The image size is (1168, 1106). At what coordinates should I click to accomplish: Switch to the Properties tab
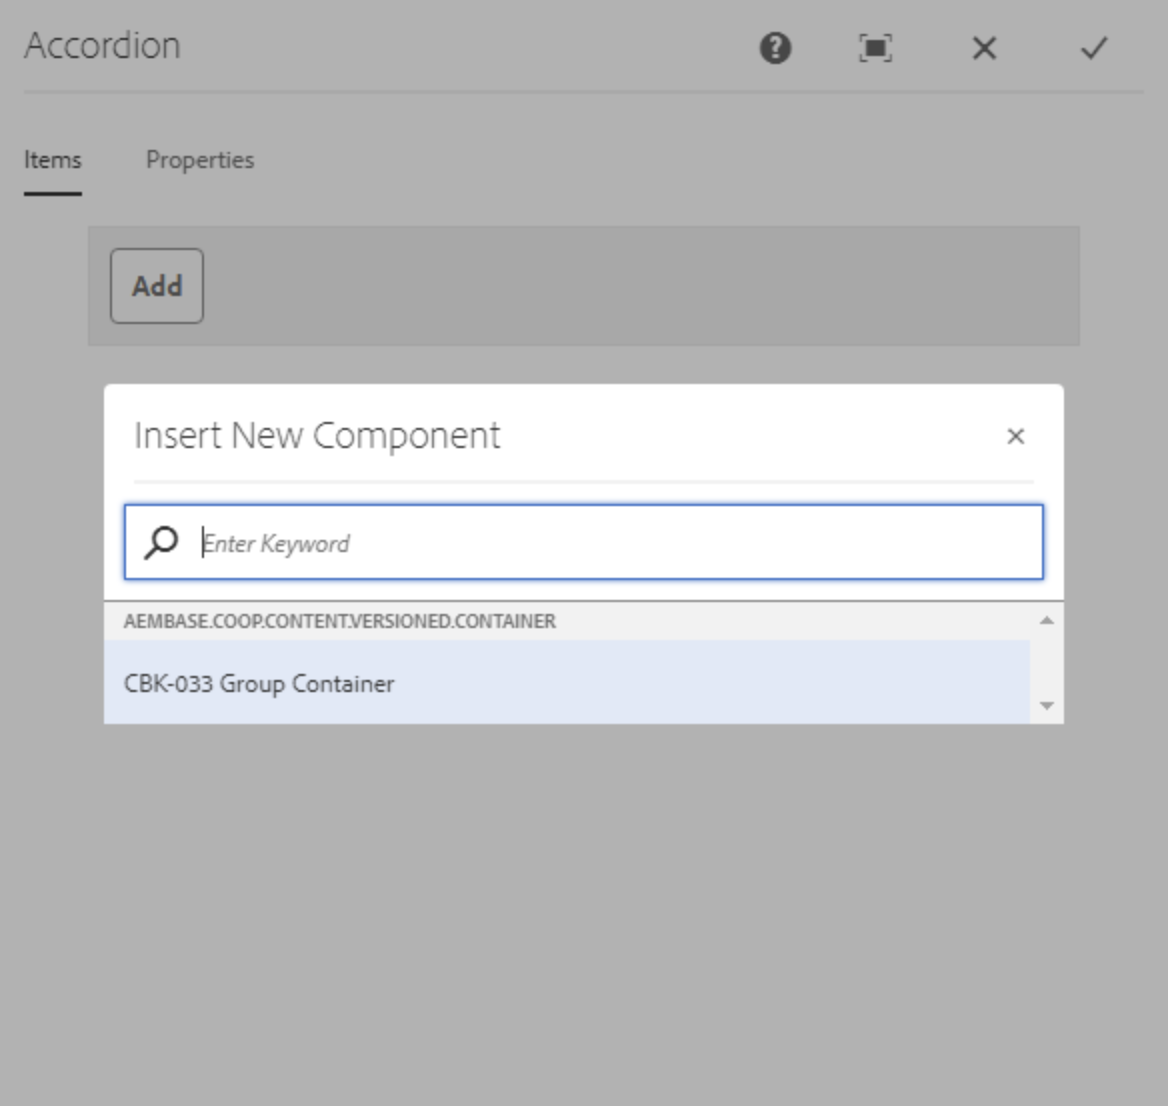point(200,160)
